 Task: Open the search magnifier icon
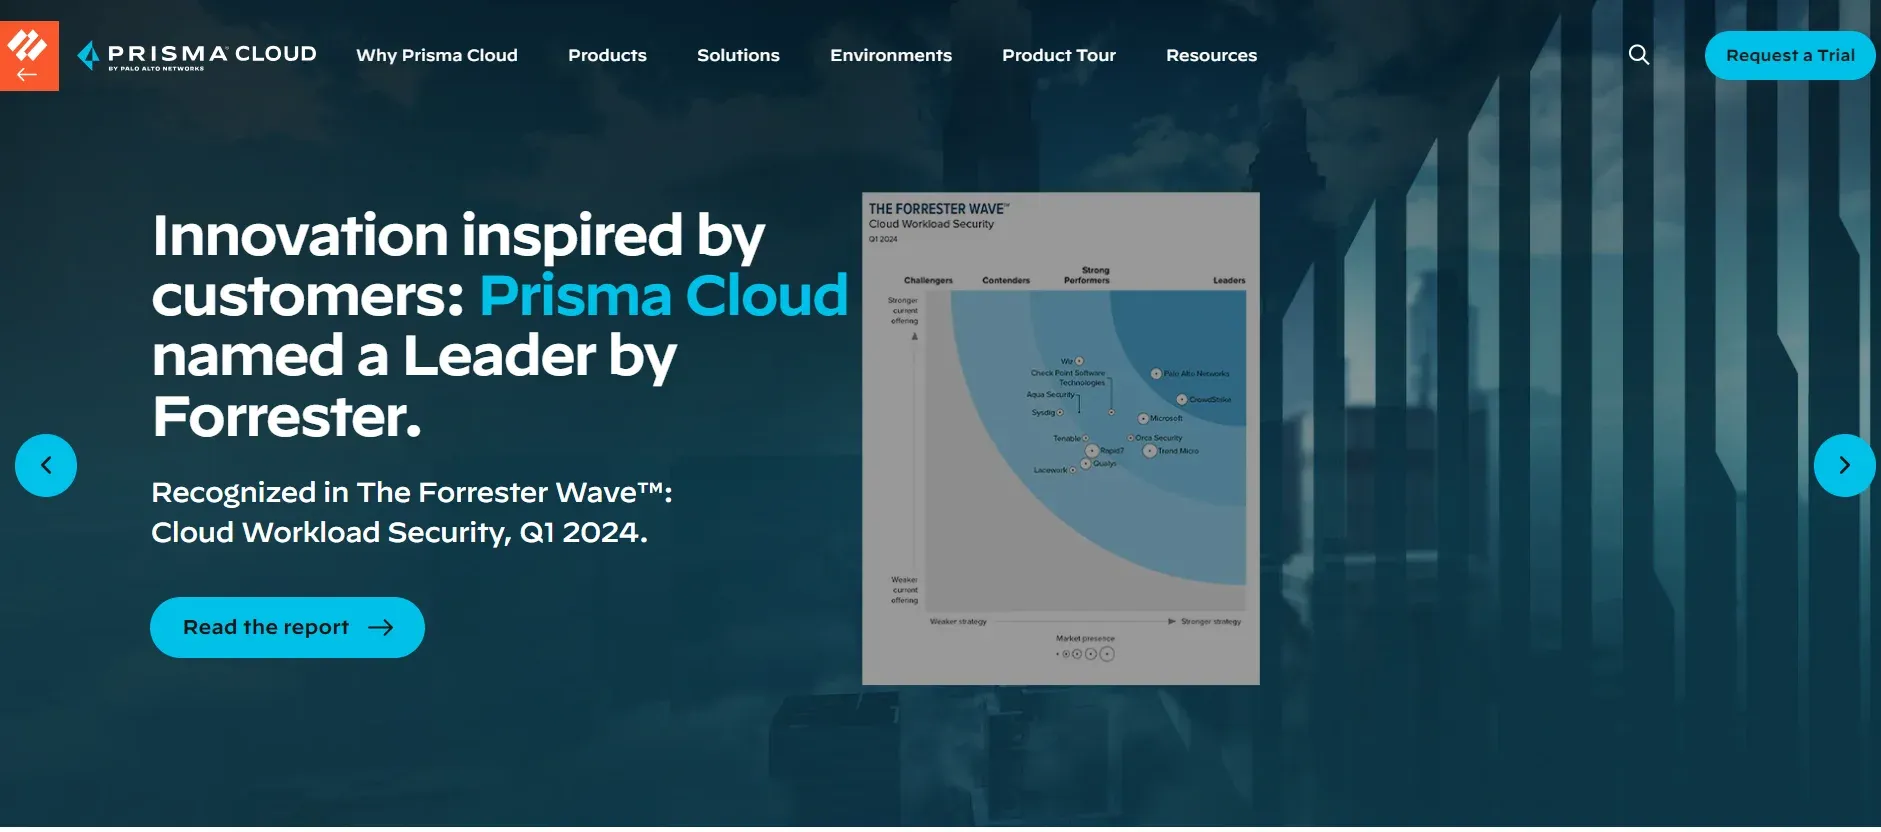pyautogui.click(x=1639, y=55)
